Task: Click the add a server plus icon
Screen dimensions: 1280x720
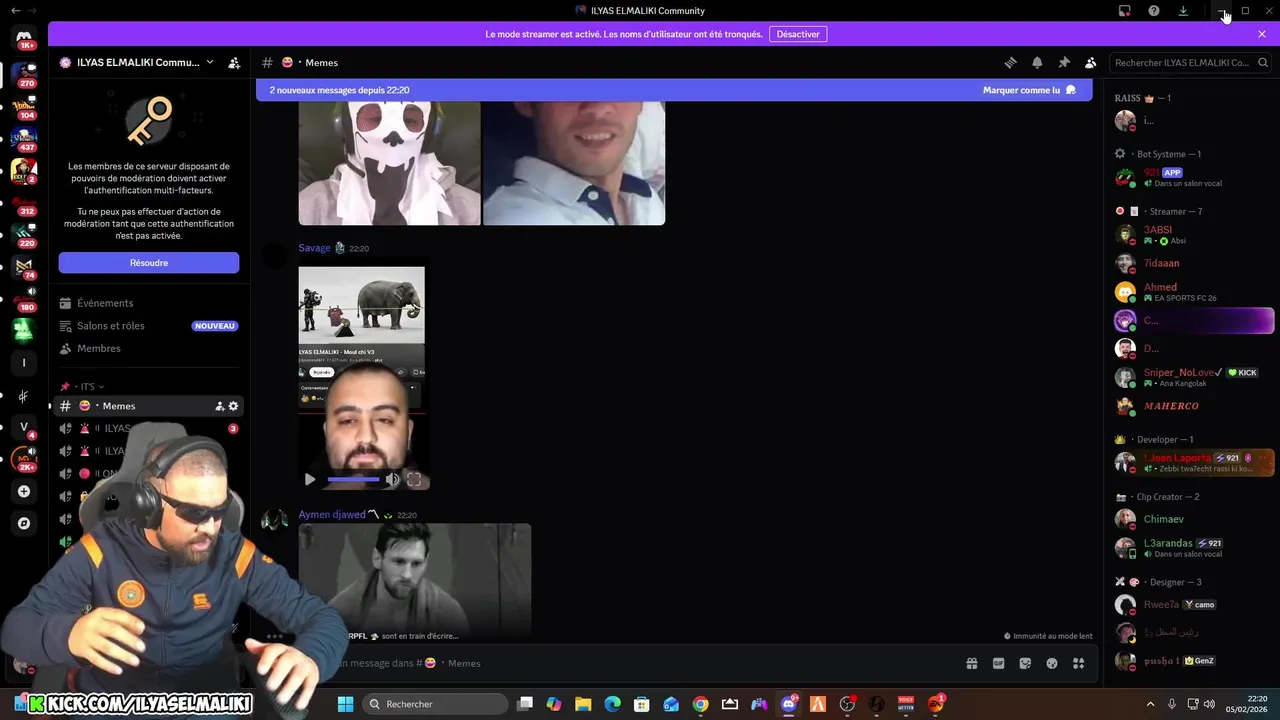Action: point(24,491)
